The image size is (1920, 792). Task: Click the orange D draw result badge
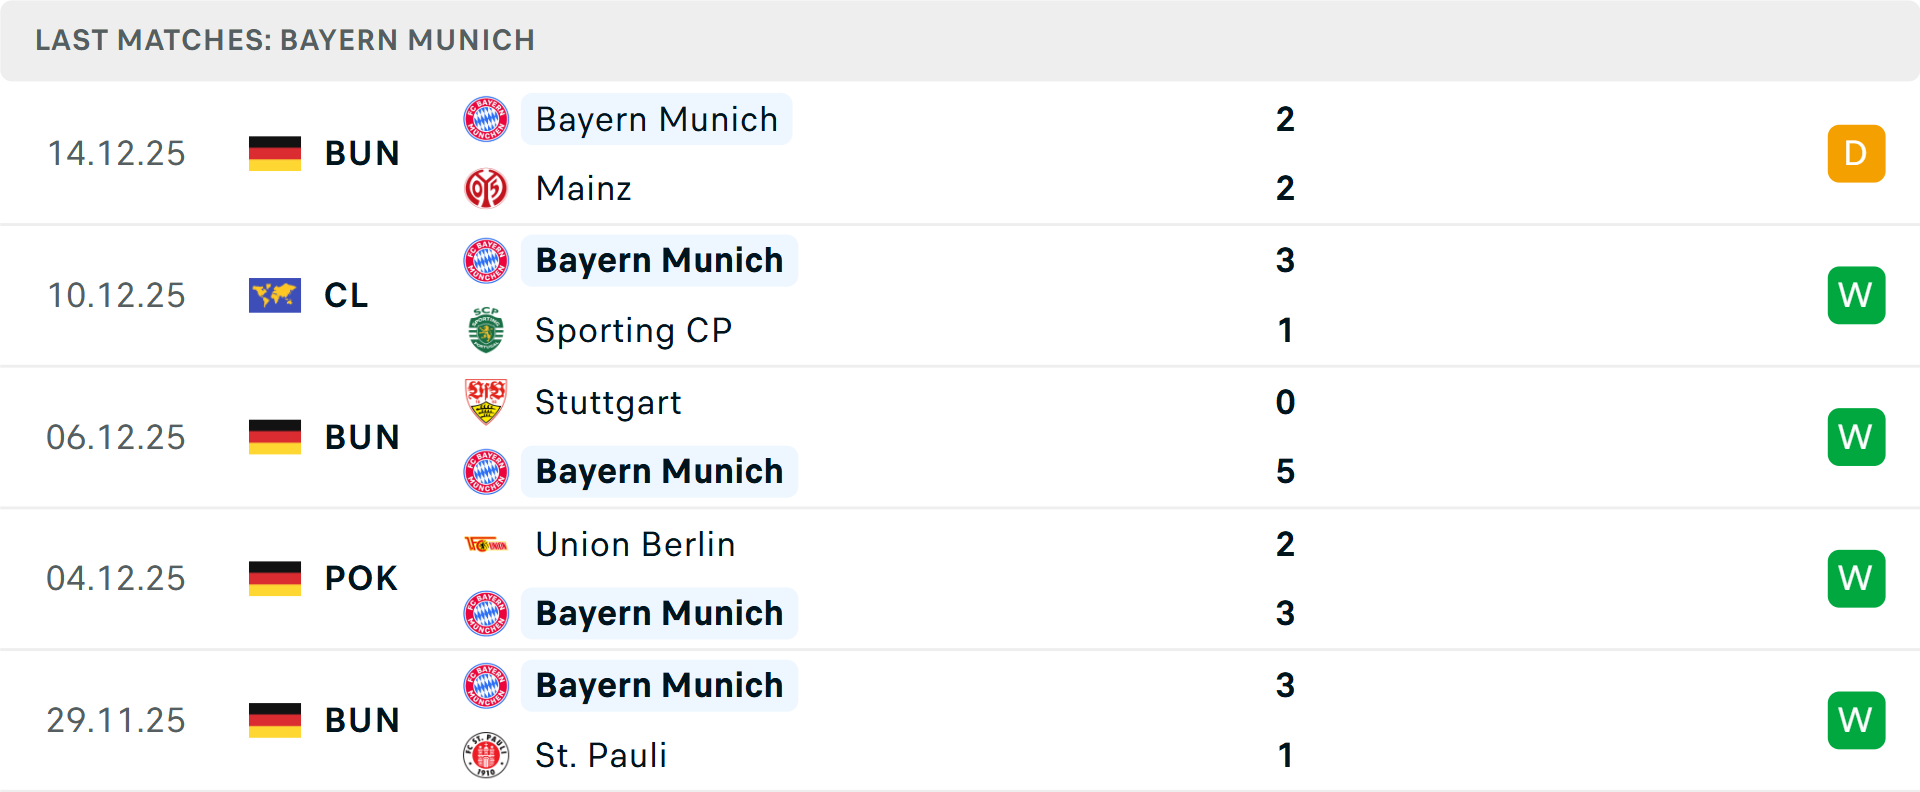coord(1856,153)
